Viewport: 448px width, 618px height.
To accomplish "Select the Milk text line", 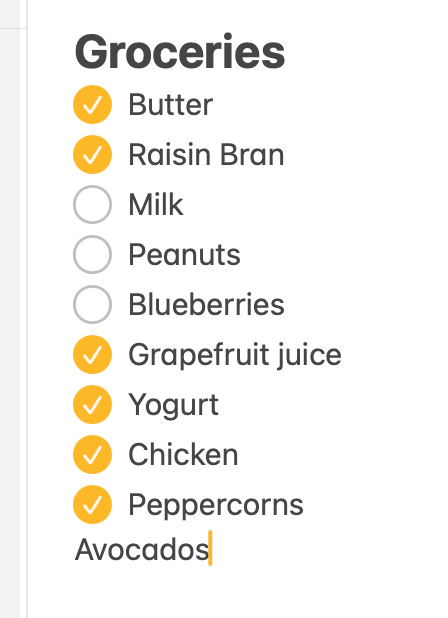I will [156, 205].
